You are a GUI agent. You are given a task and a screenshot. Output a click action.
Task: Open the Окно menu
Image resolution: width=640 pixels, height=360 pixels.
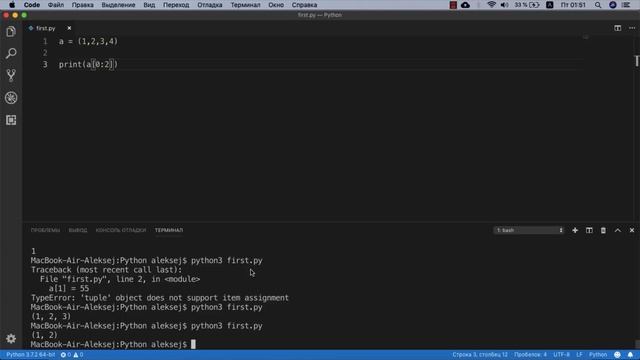click(276, 5)
